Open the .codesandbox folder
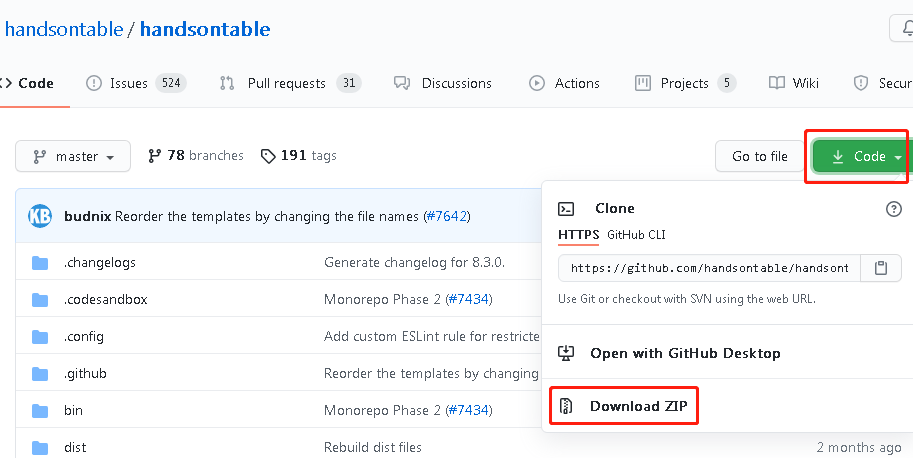 click(x=105, y=299)
